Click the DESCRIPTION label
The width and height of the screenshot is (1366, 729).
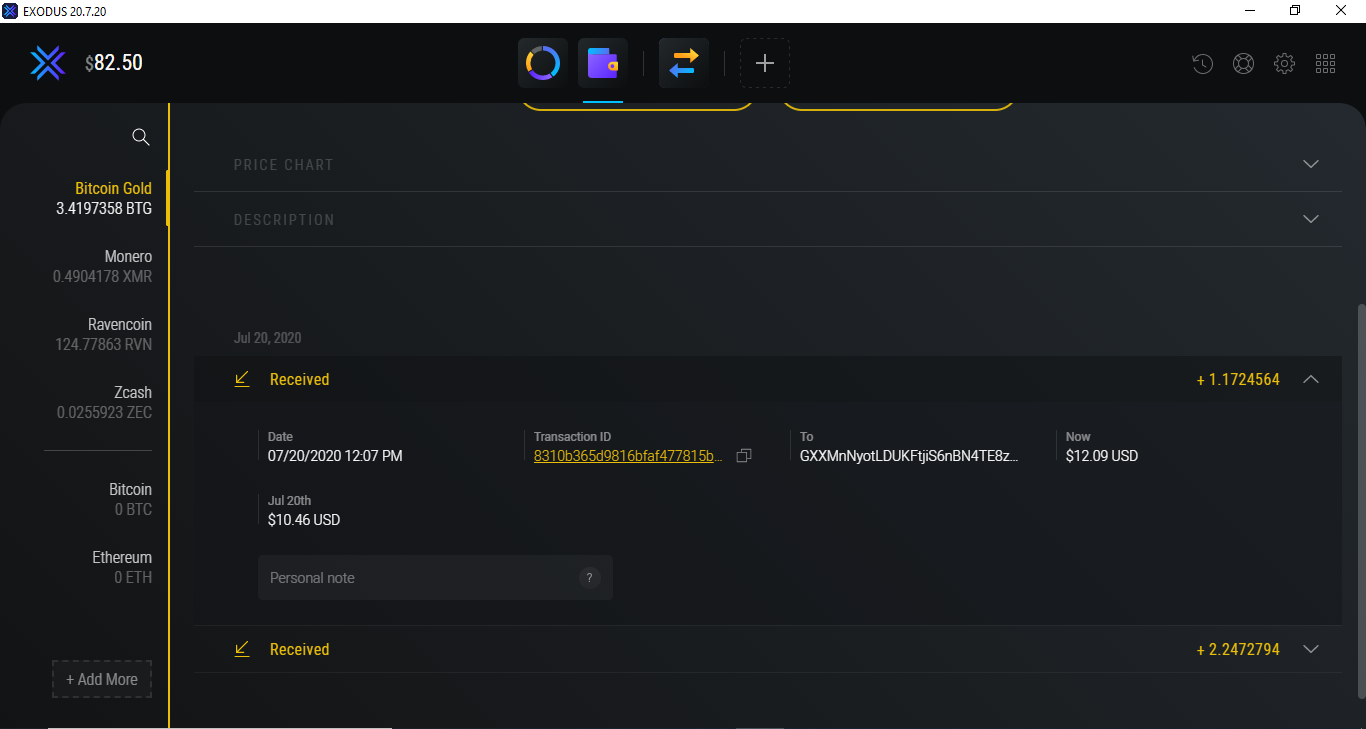pos(284,219)
